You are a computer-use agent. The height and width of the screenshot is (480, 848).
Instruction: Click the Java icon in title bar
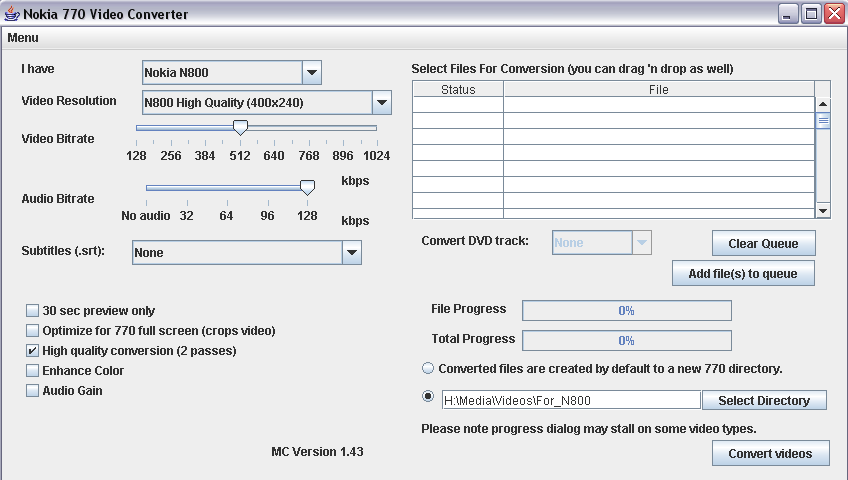(x=12, y=14)
